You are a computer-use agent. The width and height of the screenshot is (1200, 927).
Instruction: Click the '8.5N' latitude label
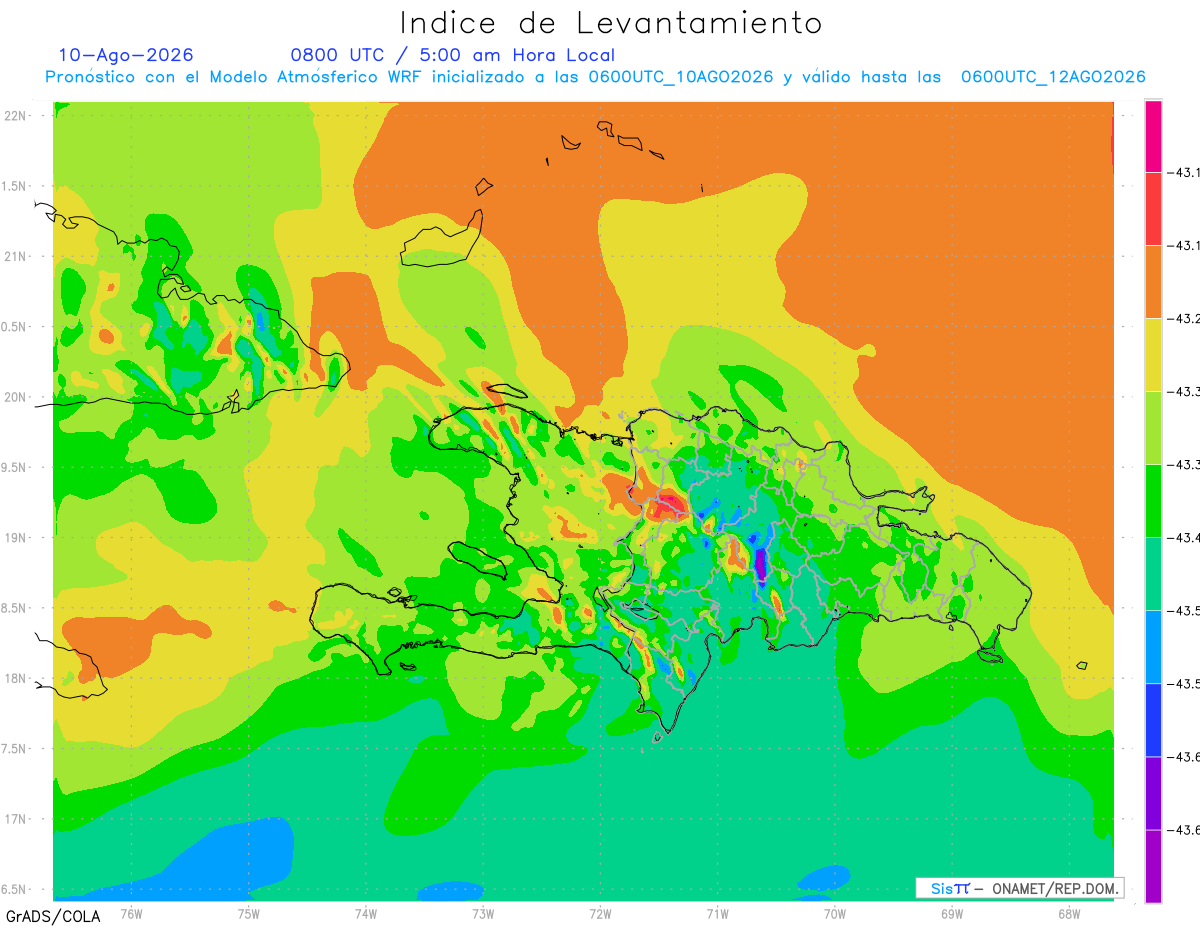point(15,608)
